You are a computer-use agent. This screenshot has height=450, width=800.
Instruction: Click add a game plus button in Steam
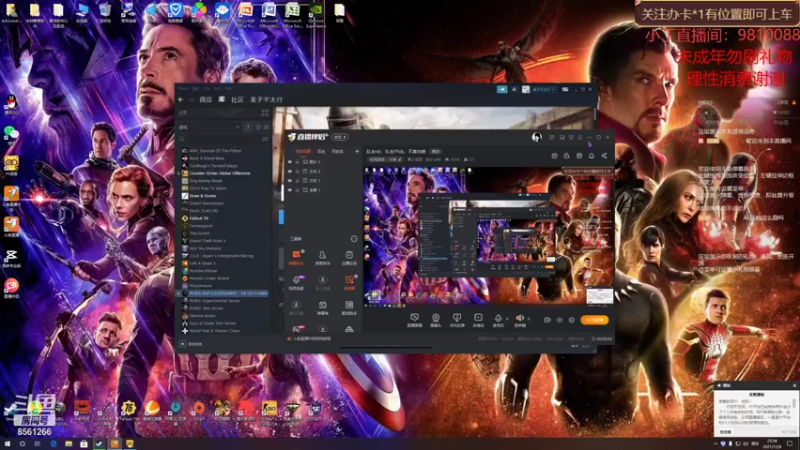(x=182, y=344)
